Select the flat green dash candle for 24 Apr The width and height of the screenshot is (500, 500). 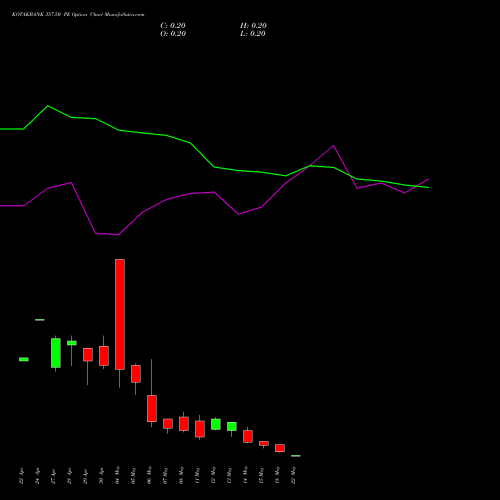(40, 320)
